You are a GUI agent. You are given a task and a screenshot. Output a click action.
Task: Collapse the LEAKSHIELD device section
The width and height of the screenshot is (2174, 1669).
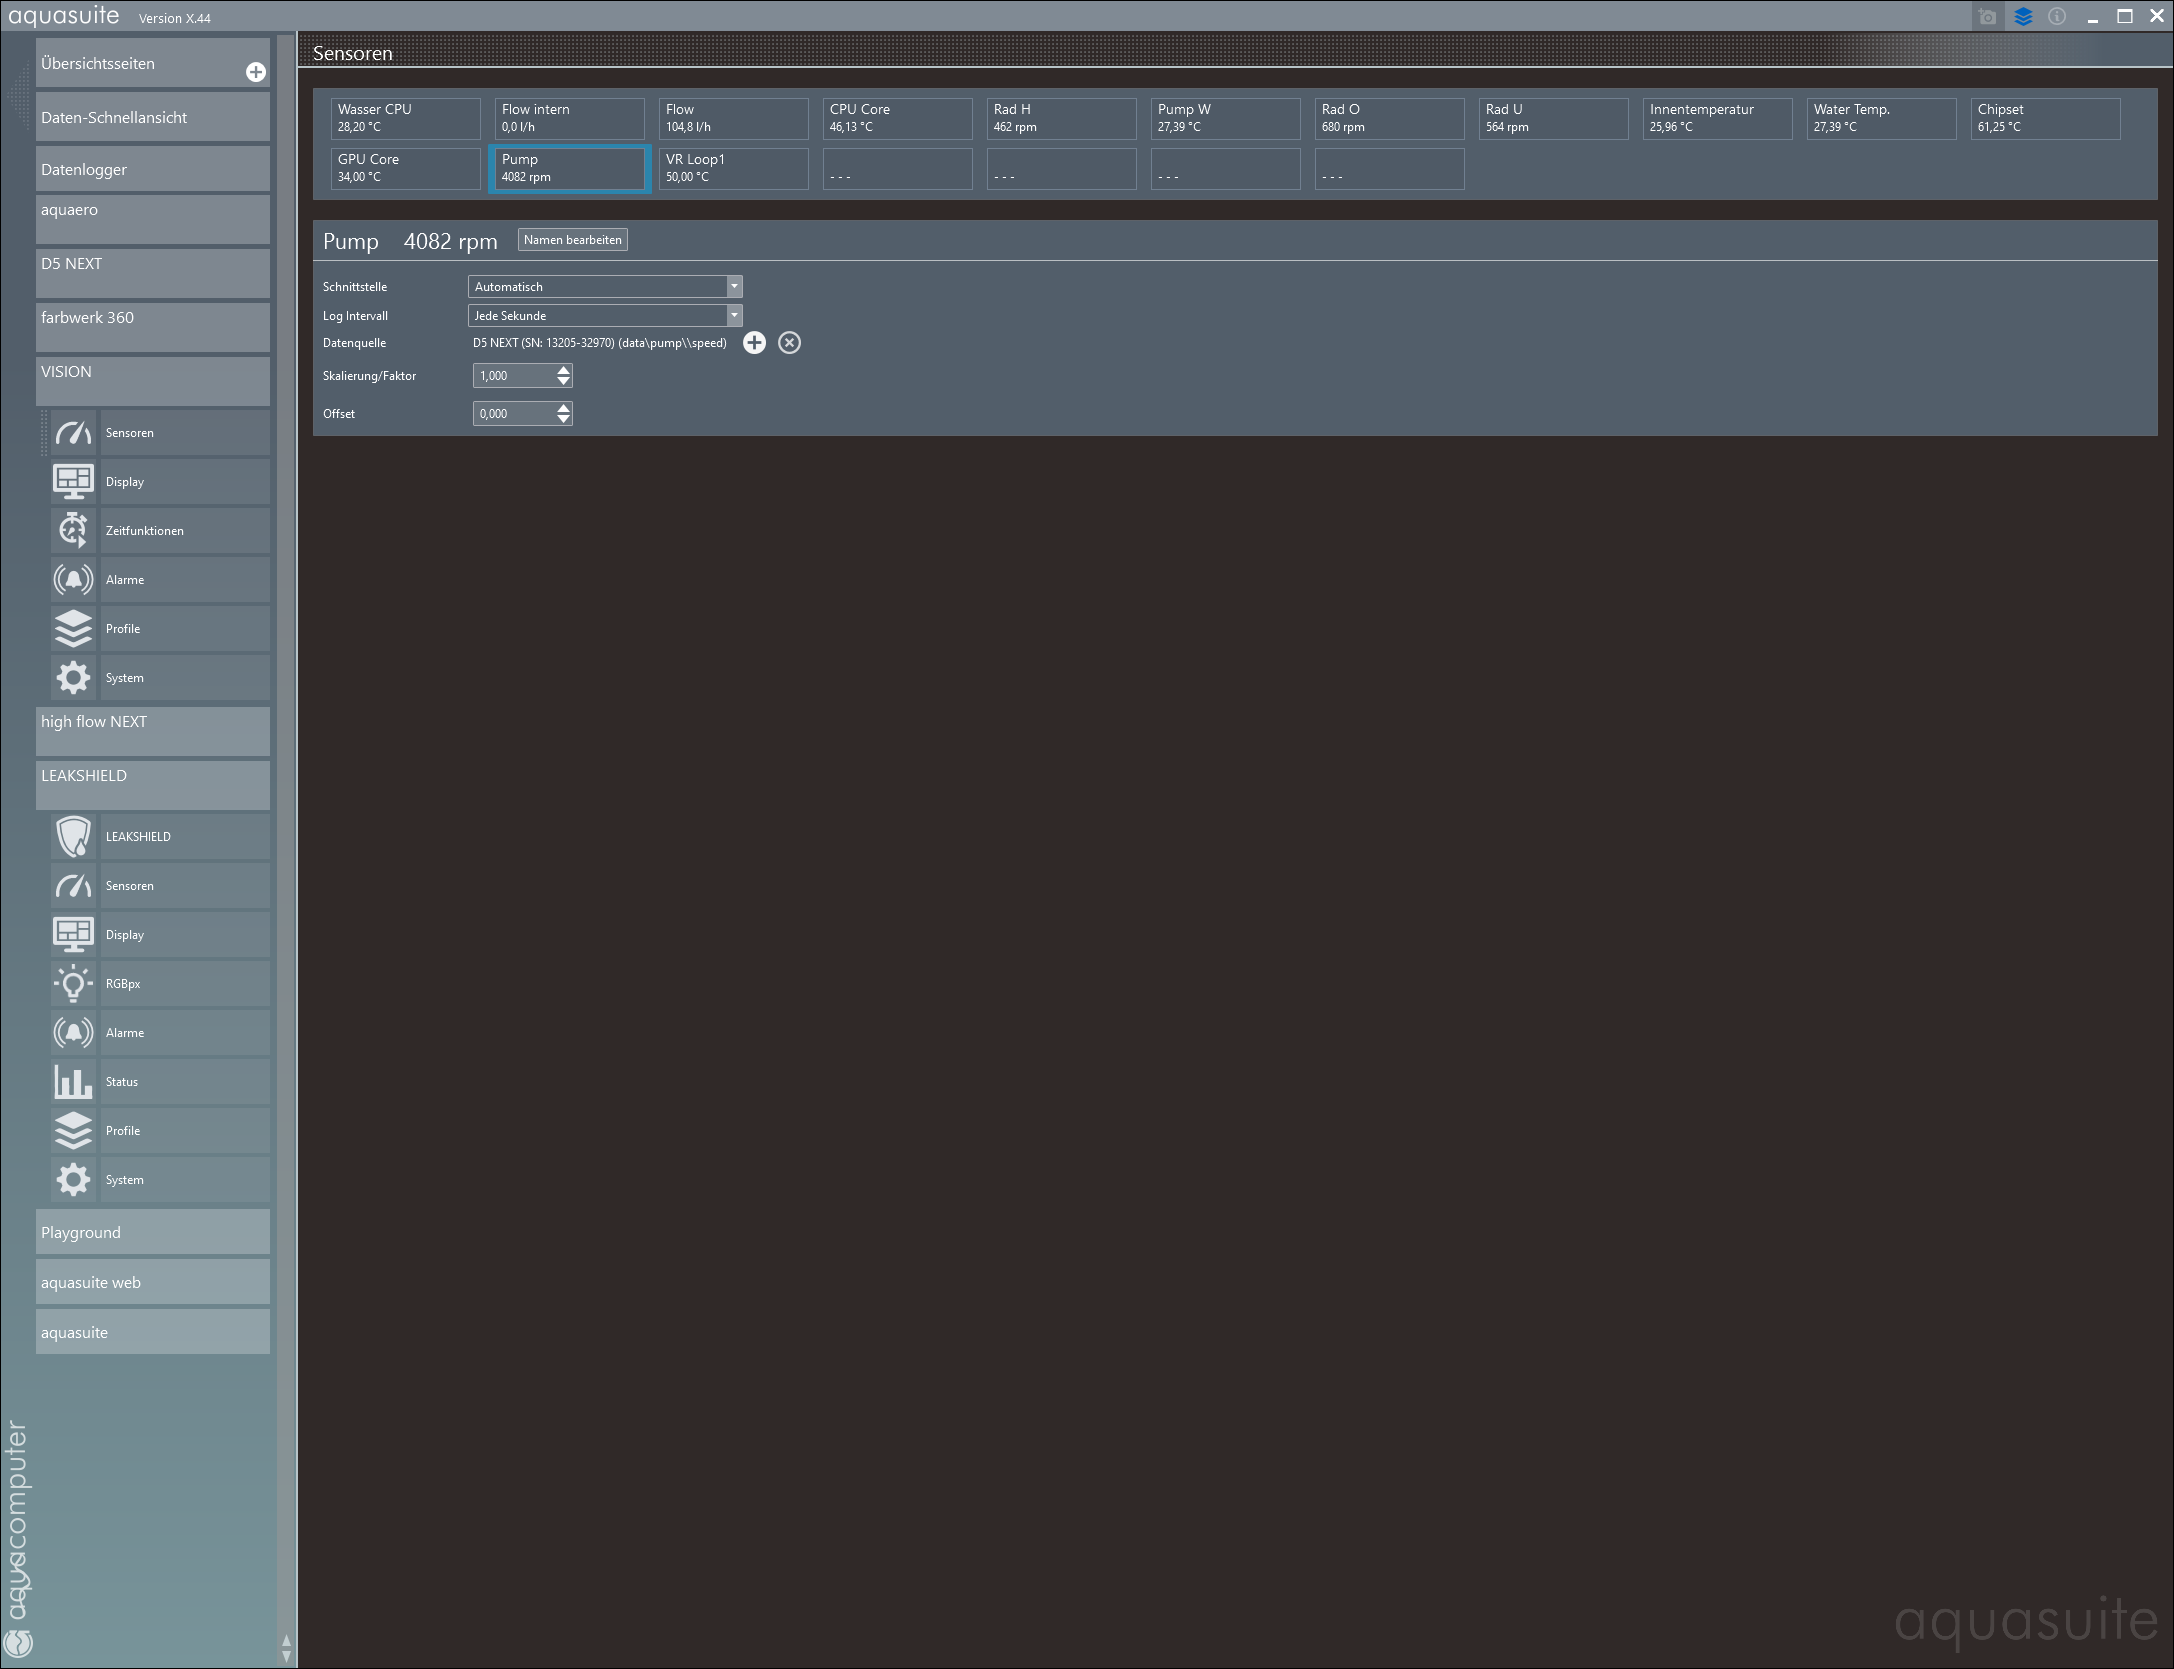(x=153, y=785)
